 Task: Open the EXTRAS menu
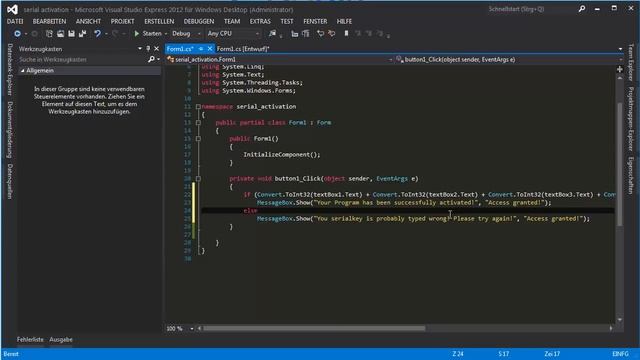(x=260, y=21)
